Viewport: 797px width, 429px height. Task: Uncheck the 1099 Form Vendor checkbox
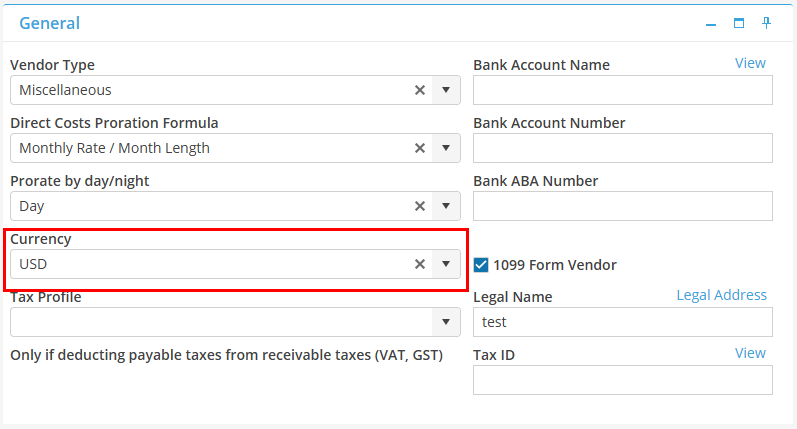click(x=481, y=265)
